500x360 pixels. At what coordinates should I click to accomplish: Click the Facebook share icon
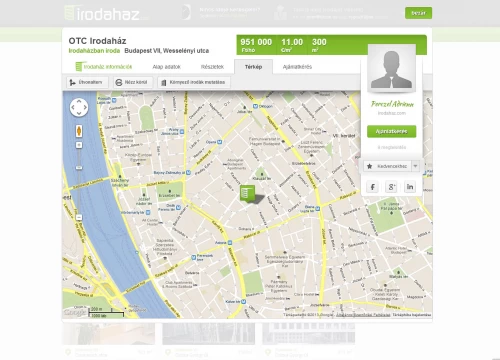pos(372,187)
